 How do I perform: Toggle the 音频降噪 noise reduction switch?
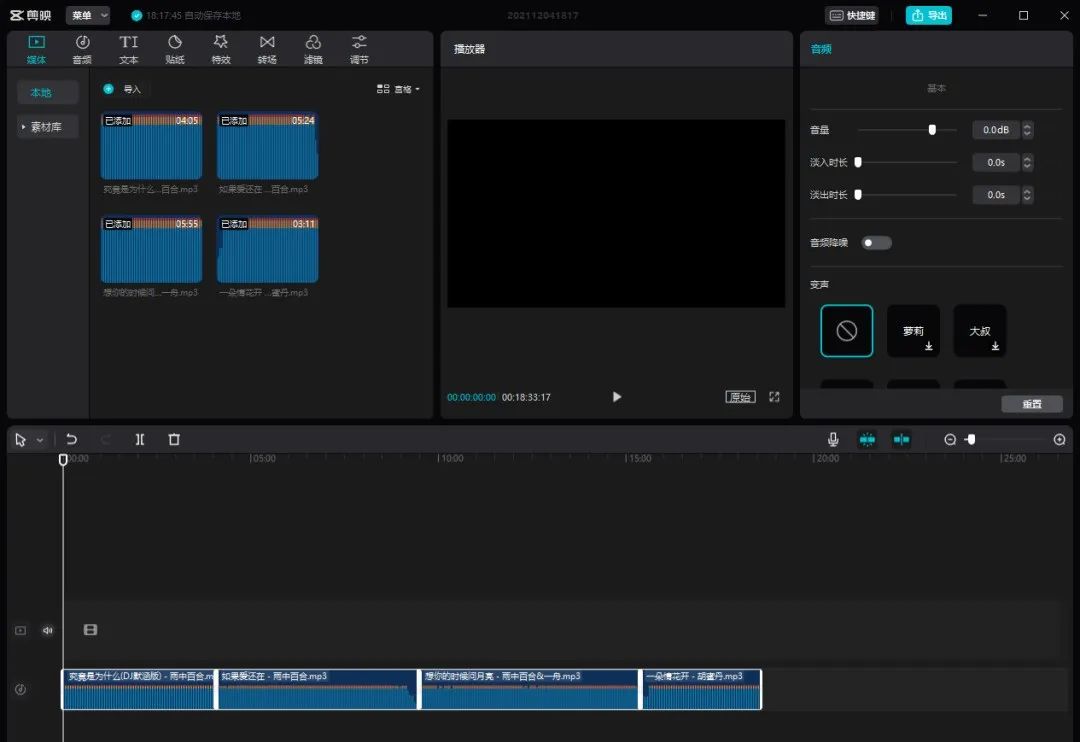876,243
